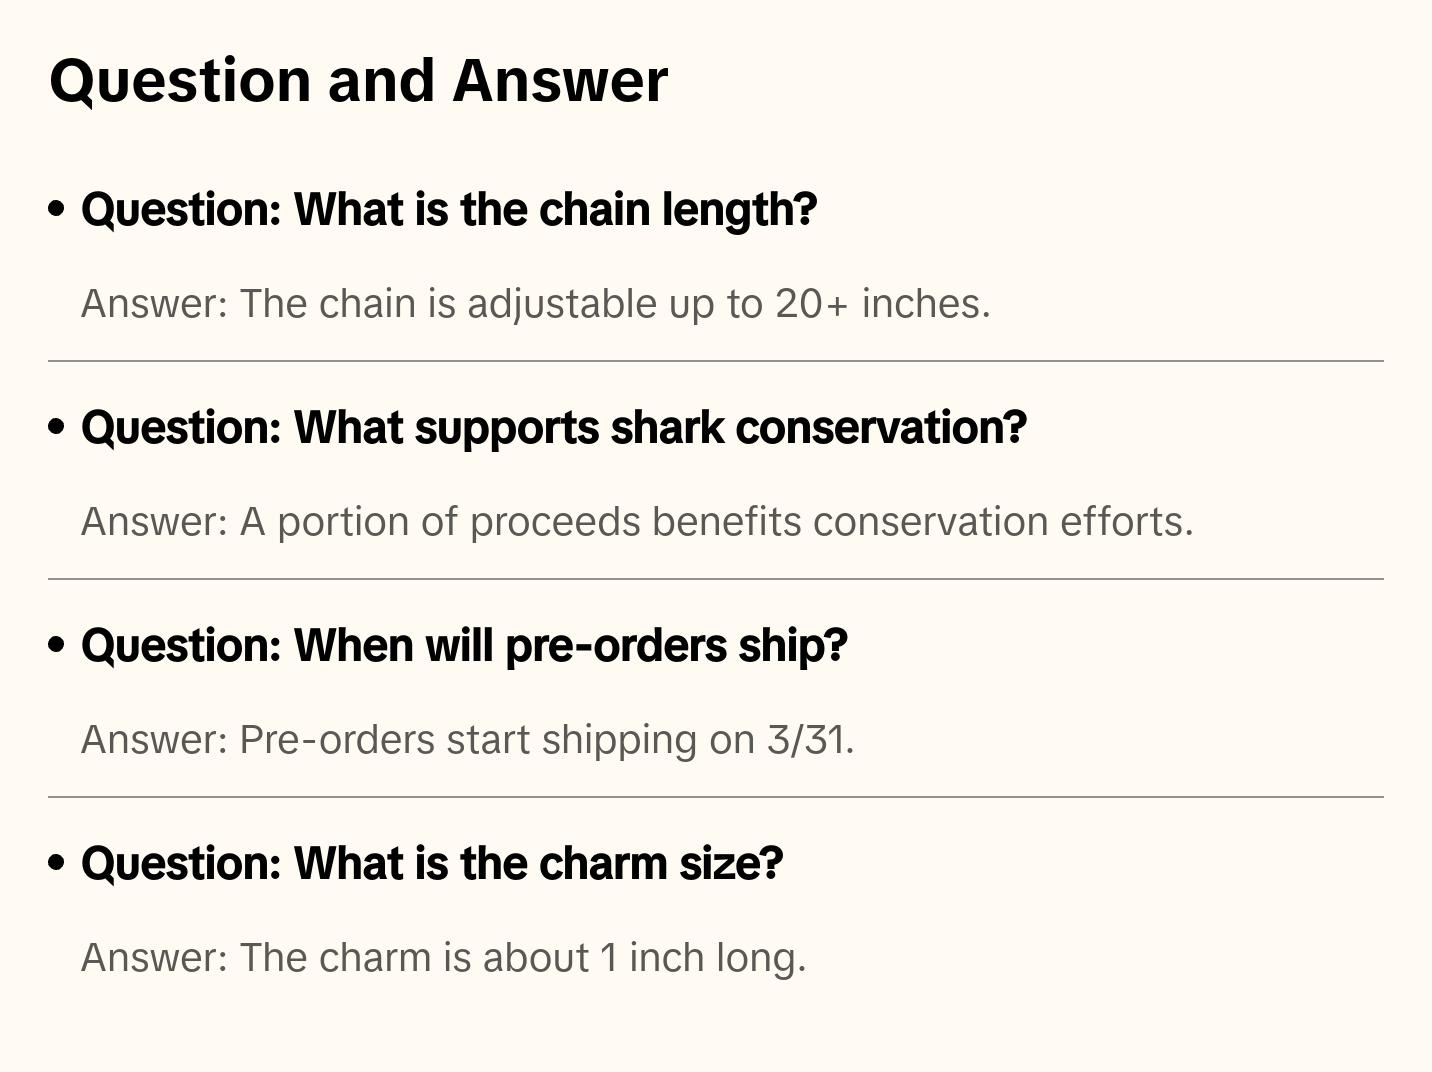Click the proceeds benefits conservation answer
1432x1072 pixels.
click(x=637, y=522)
